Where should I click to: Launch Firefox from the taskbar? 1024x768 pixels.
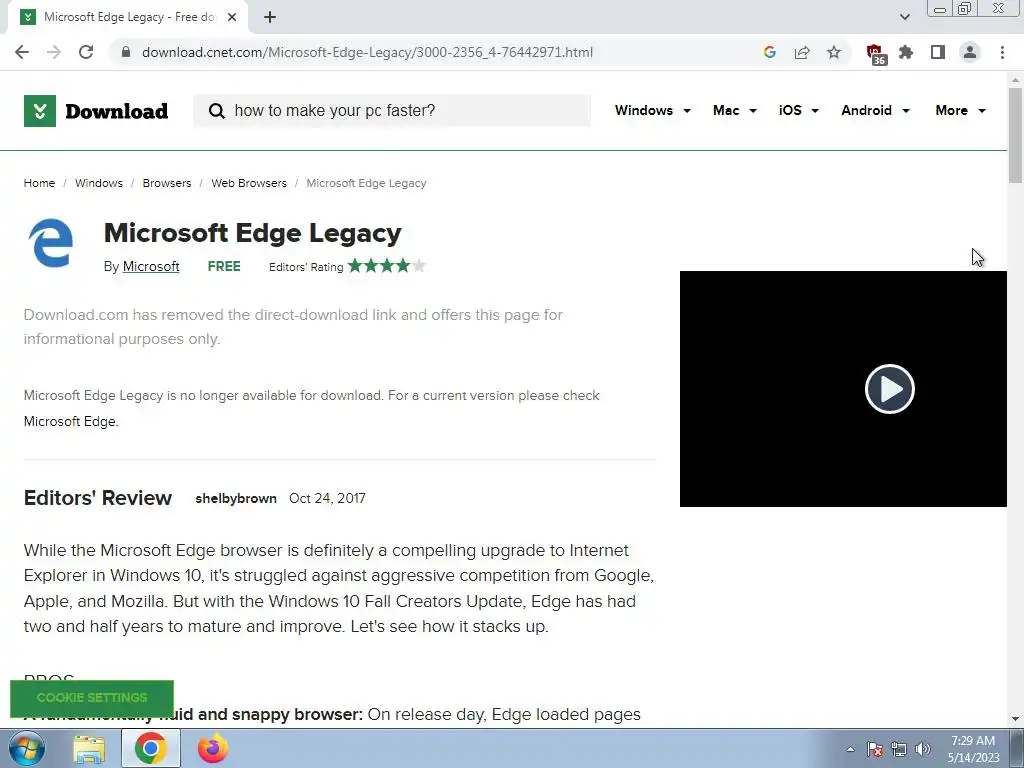[x=213, y=749]
